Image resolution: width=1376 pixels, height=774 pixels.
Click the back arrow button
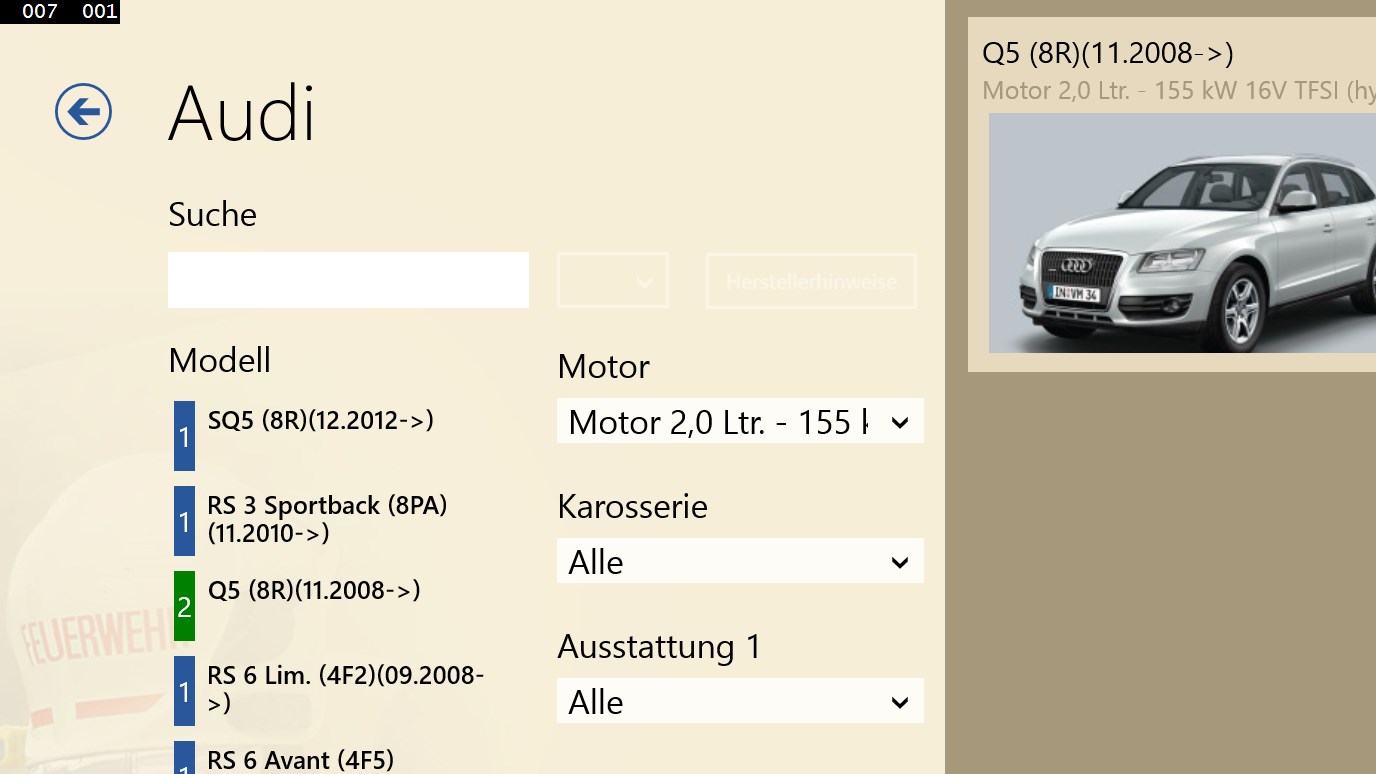[x=83, y=111]
